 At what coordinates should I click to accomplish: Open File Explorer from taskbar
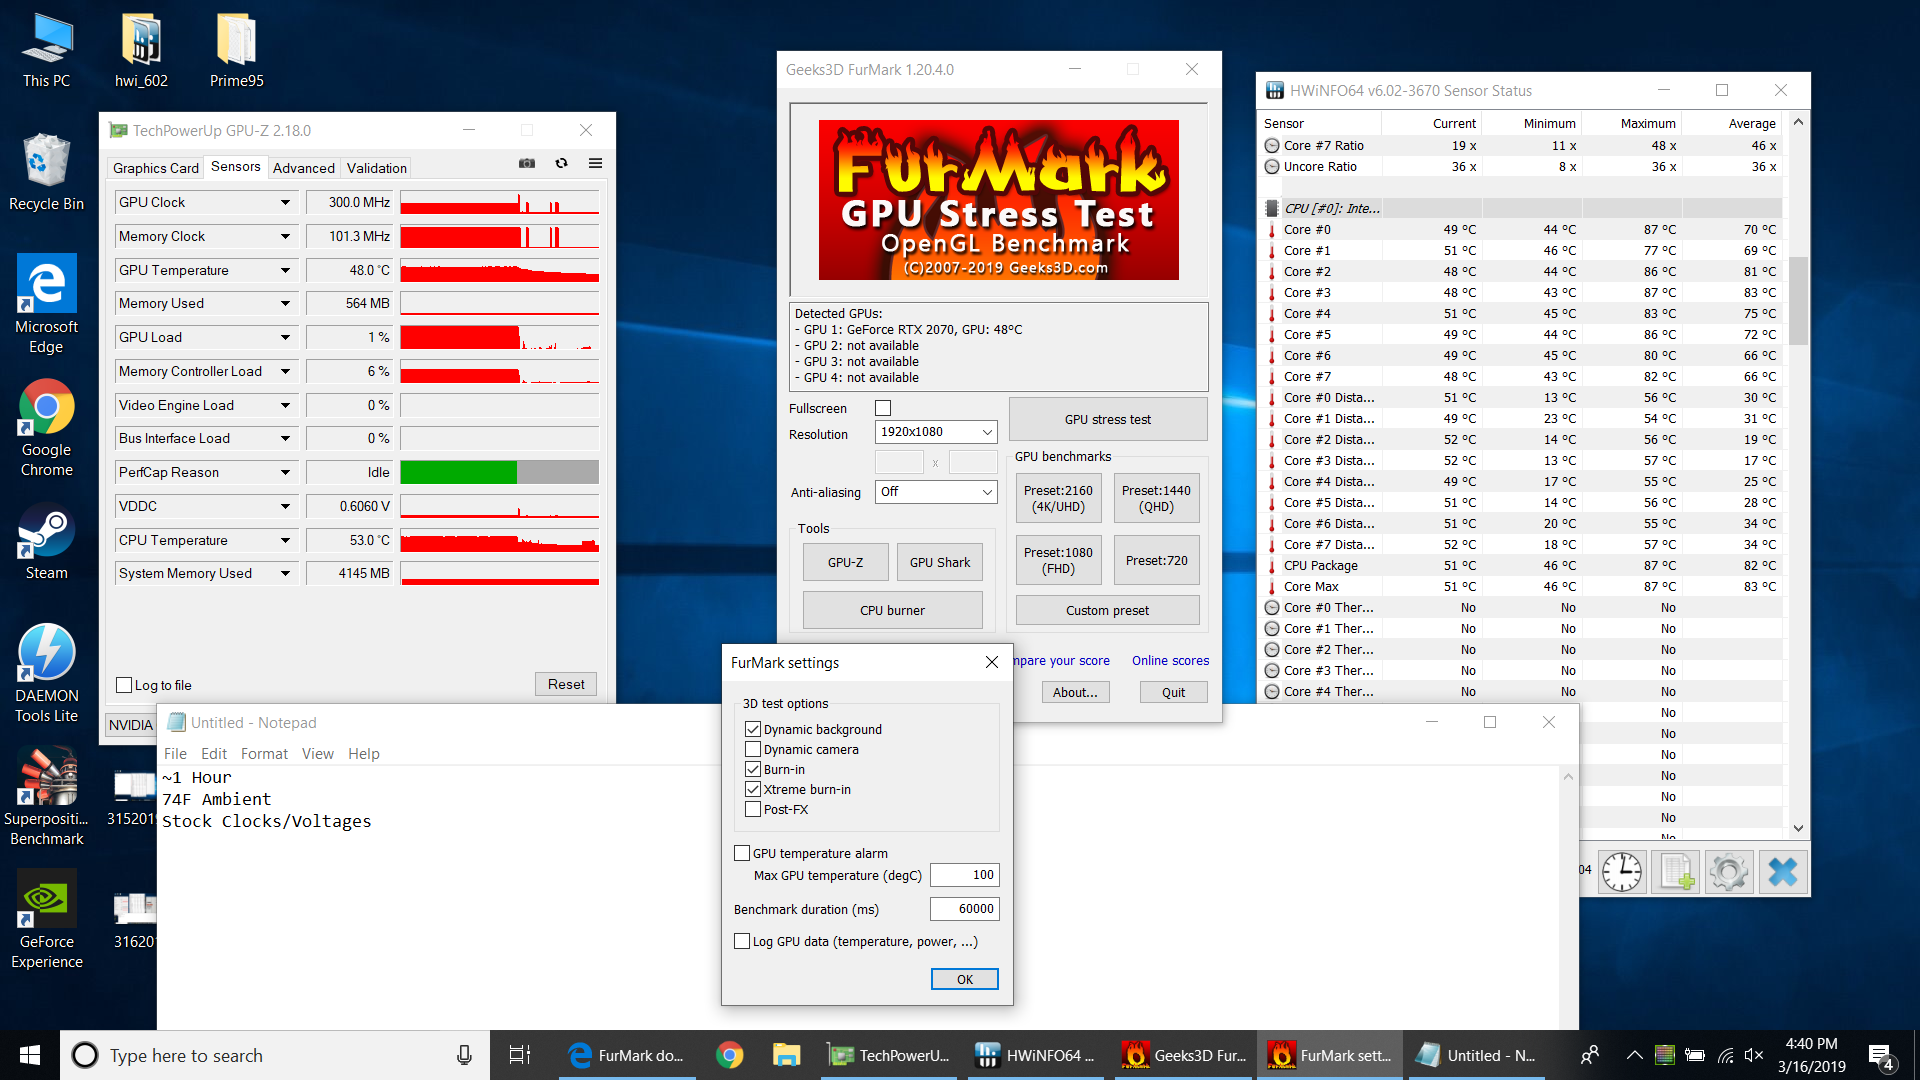click(x=786, y=1055)
